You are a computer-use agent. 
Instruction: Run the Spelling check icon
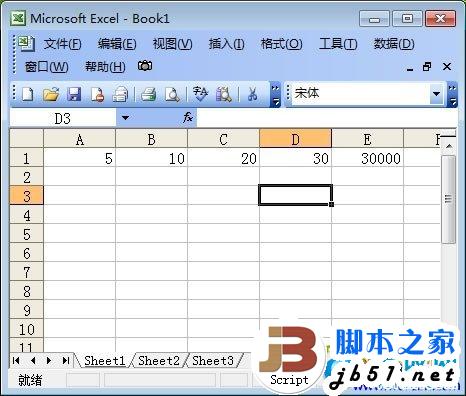(200, 94)
